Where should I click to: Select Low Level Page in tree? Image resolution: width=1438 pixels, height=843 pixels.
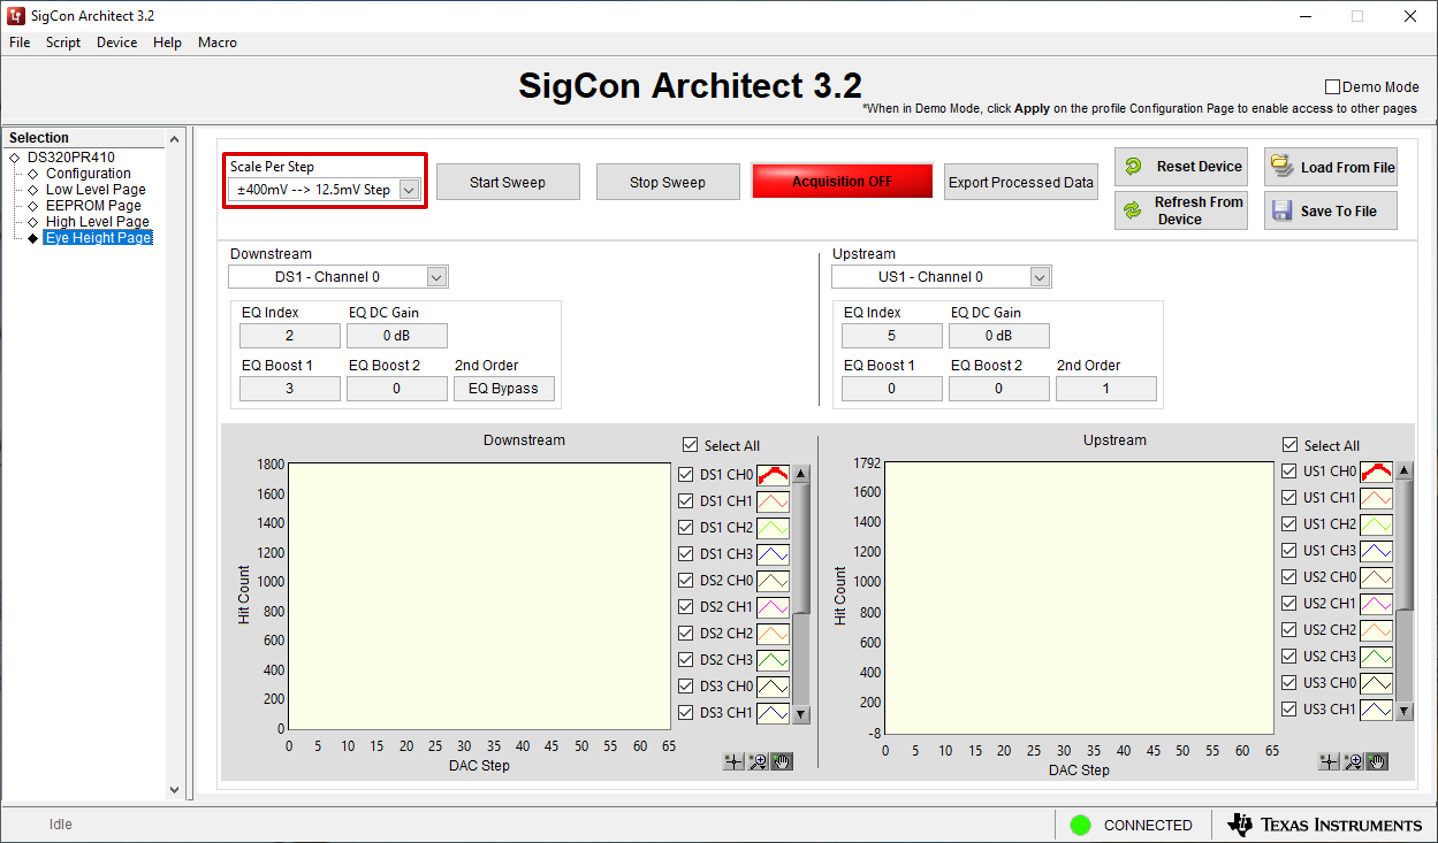click(x=96, y=189)
